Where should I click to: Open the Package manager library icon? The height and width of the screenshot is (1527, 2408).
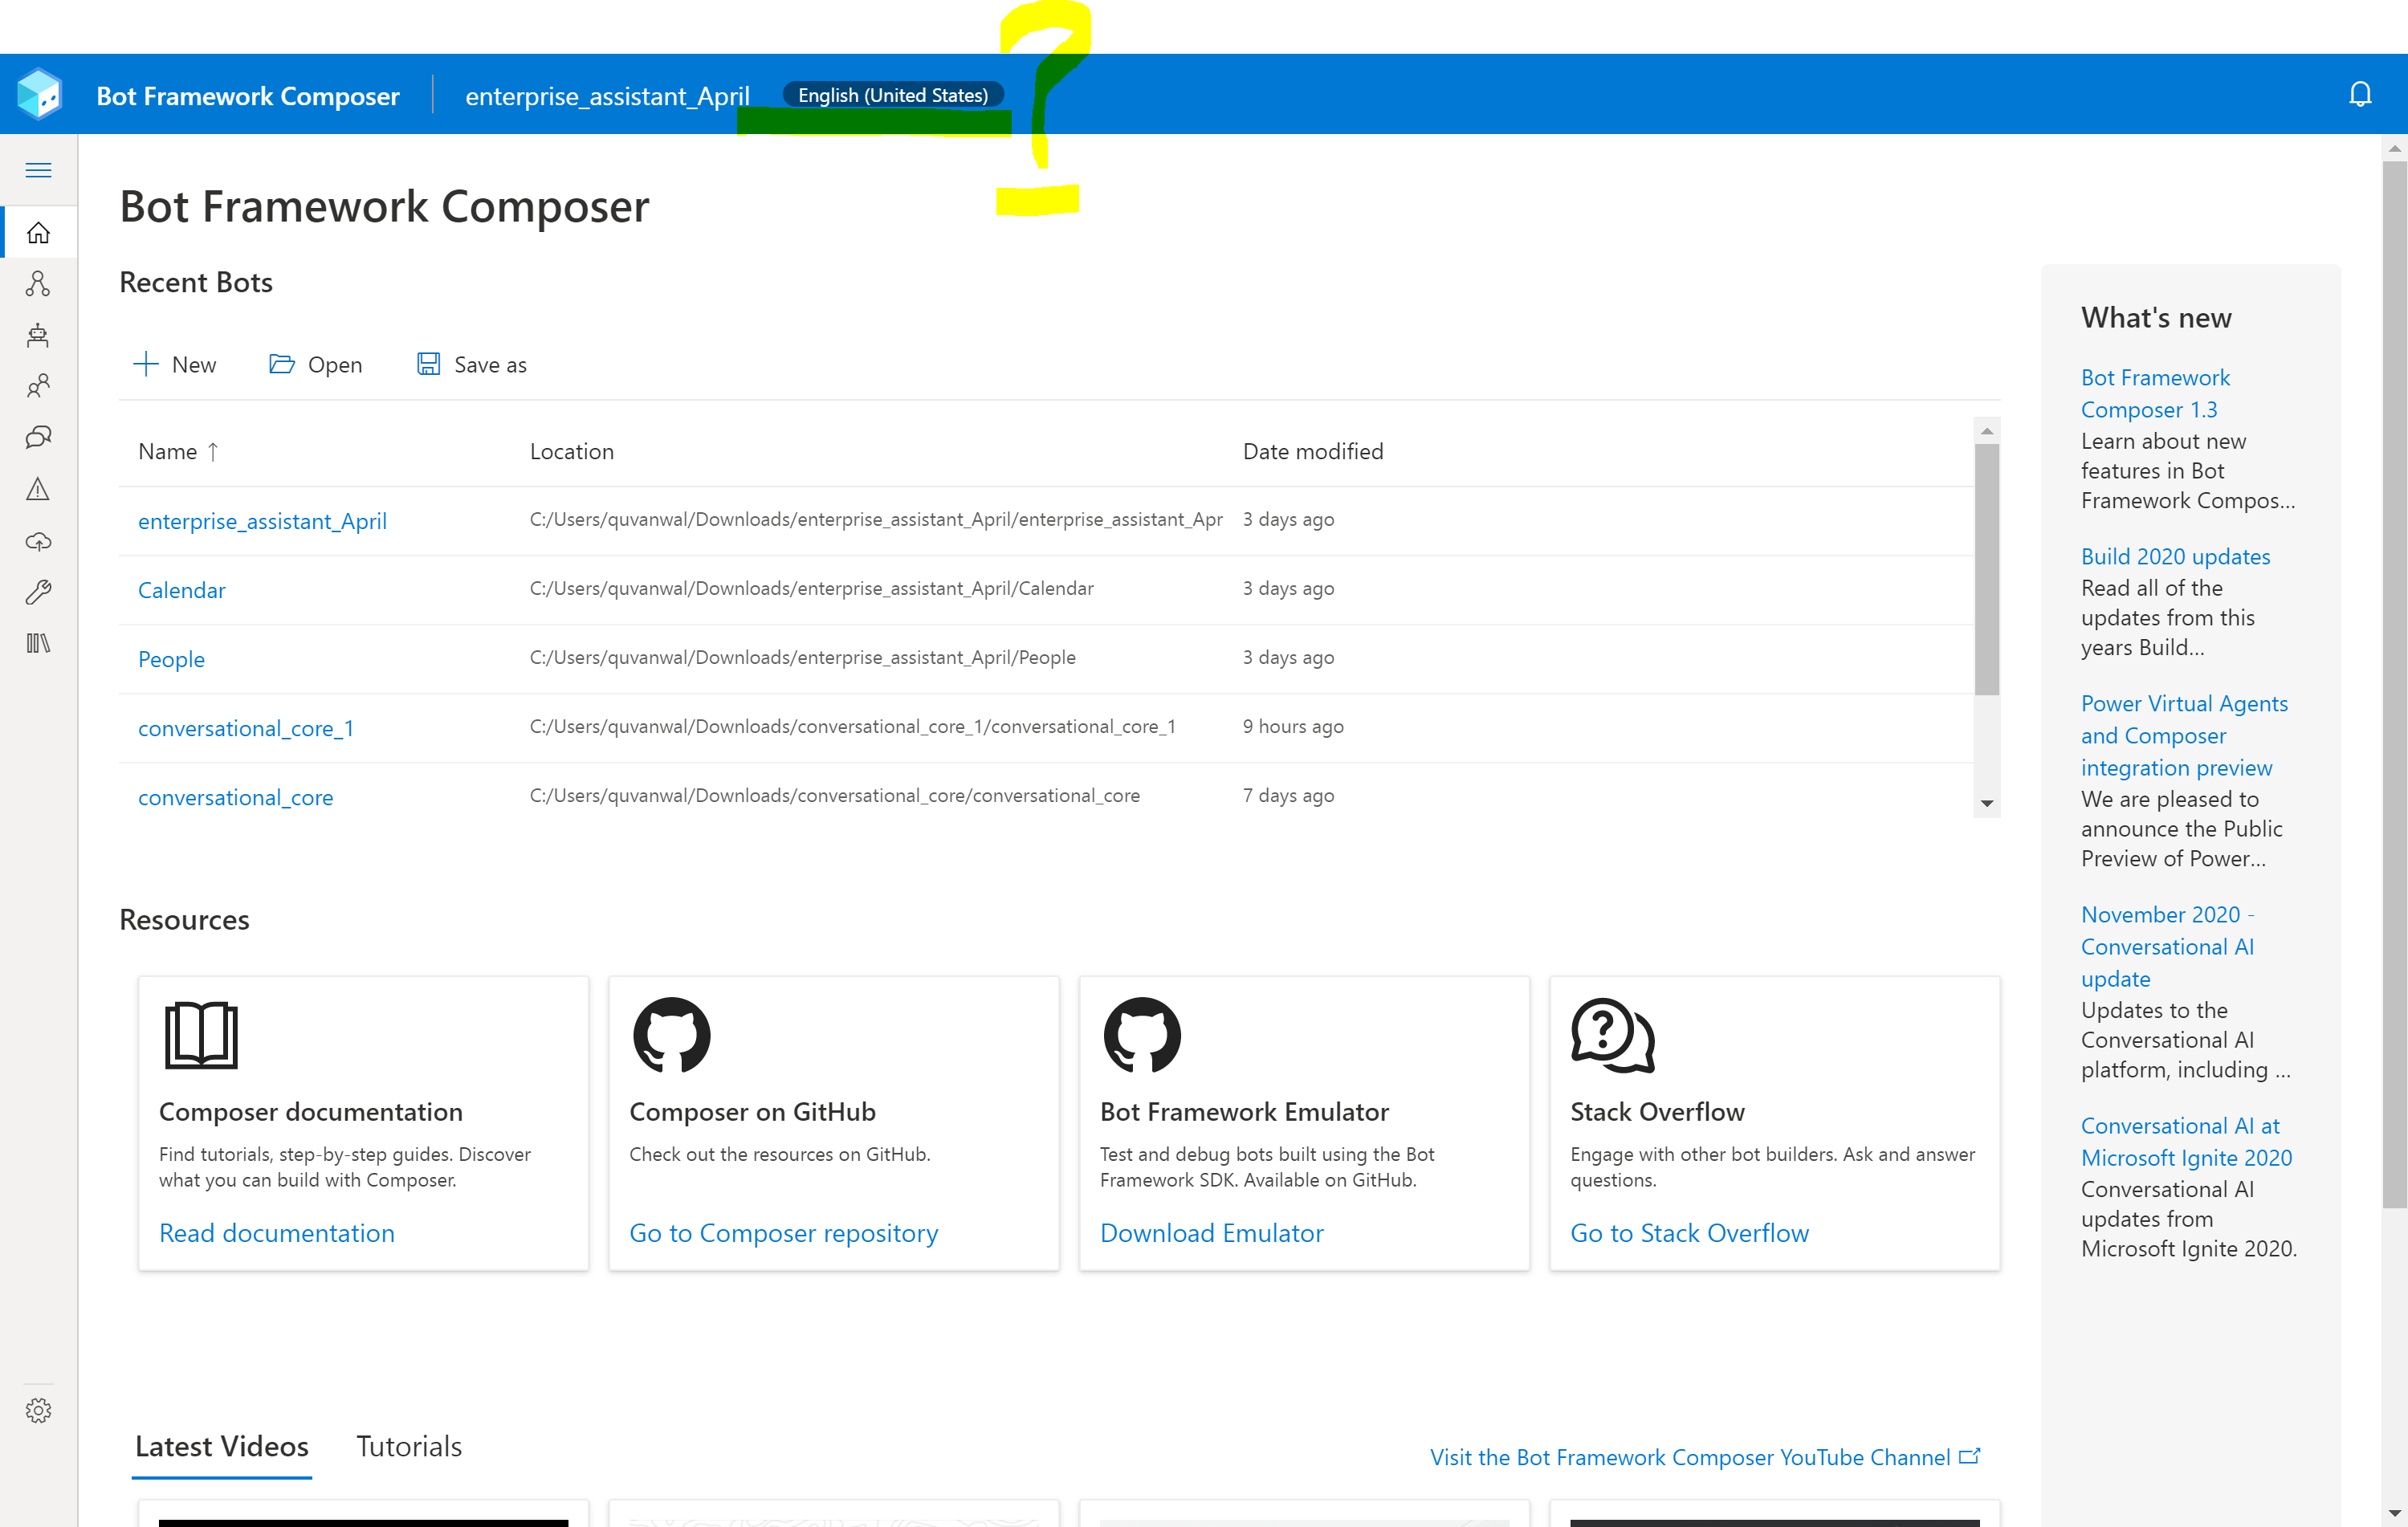point(38,643)
